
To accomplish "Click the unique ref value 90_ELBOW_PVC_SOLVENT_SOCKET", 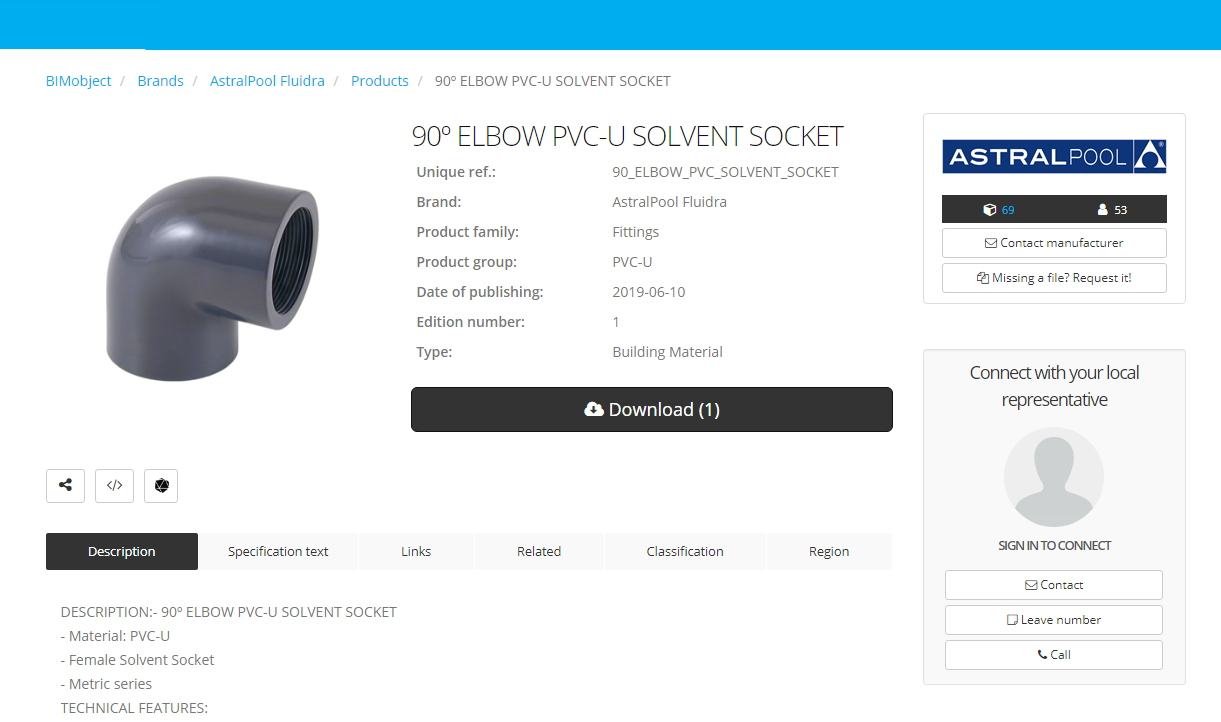I will tap(725, 172).
